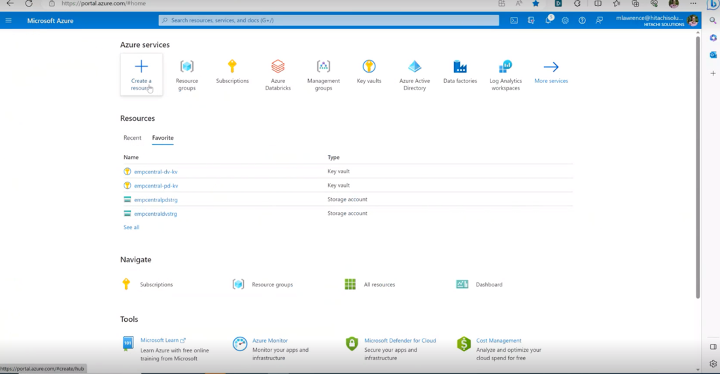Open empcentral-pd-kv key vault
Image resolution: width=720 pixels, height=374 pixels.
[x=156, y=186]
